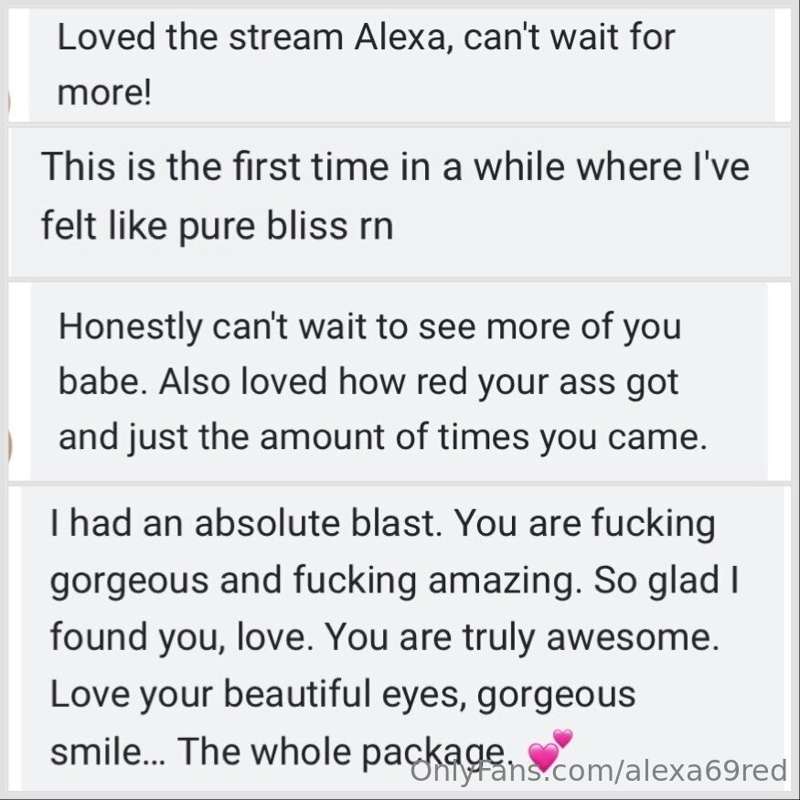Click the word "Honestly" in third message
800x800 pixels.
tap(130, 327)
